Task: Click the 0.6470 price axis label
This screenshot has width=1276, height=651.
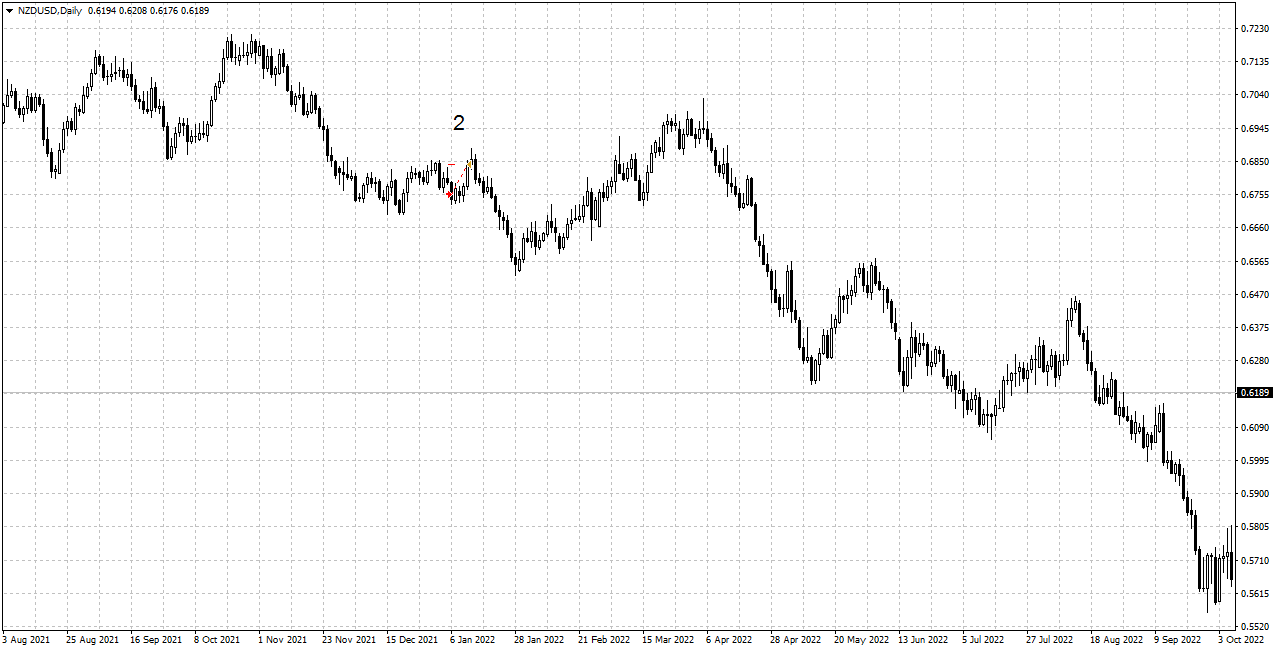Action: 1256,294
